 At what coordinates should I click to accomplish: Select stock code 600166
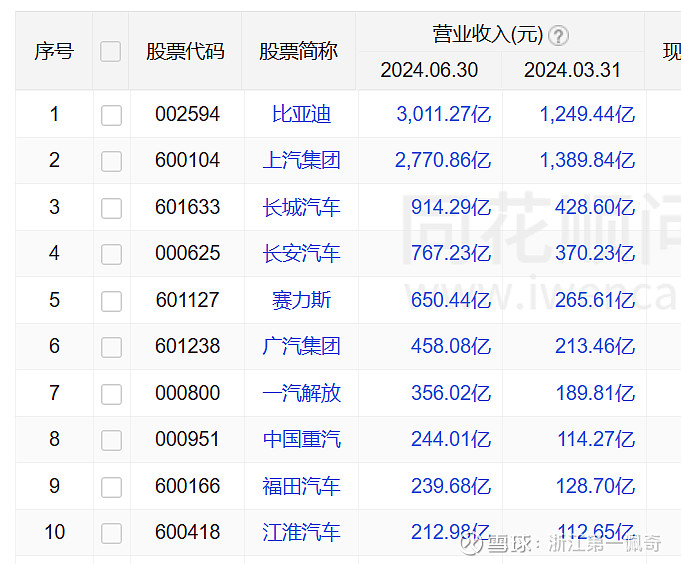(188, 486)
